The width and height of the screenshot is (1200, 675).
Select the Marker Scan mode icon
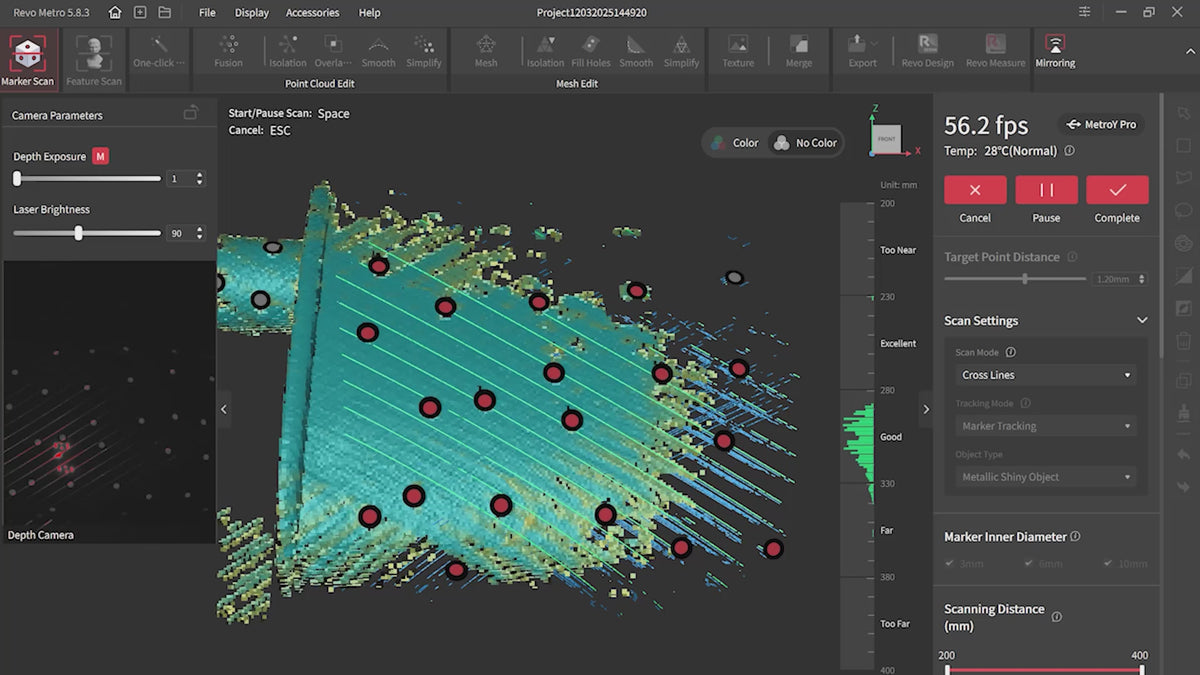28,54
